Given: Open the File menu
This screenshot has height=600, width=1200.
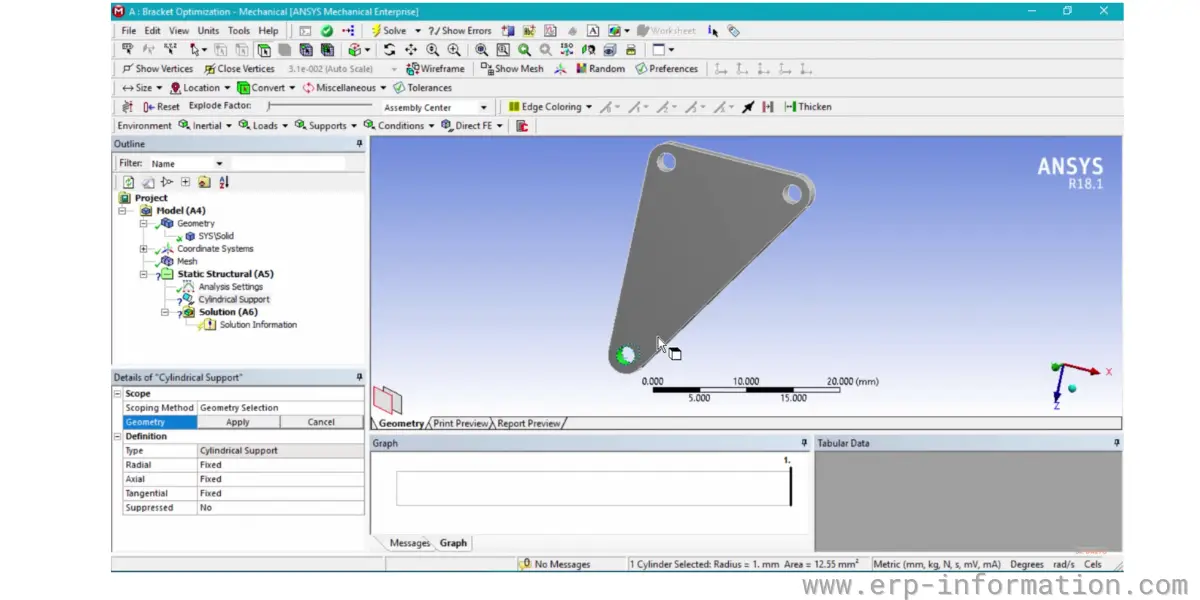Looking at the screenshot, I should click(x=128, y=31).
